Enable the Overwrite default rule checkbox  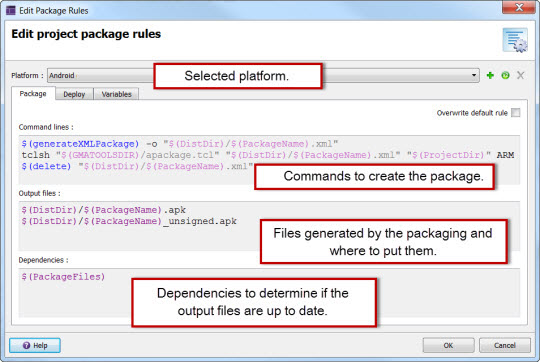click(x=516, y=113)
